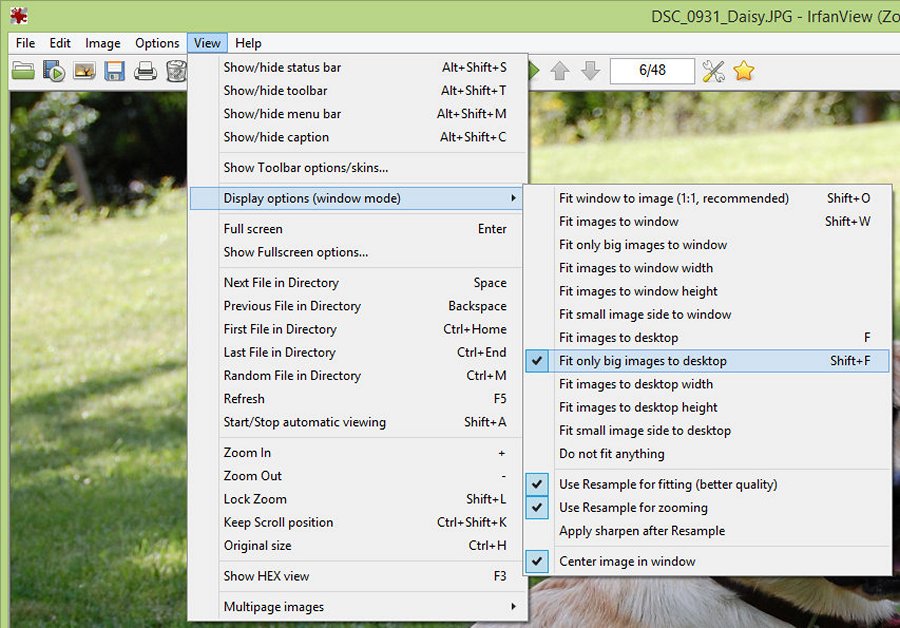Select Fit images to window height
The height and width of the screenshot is (628, 900).
707,292
